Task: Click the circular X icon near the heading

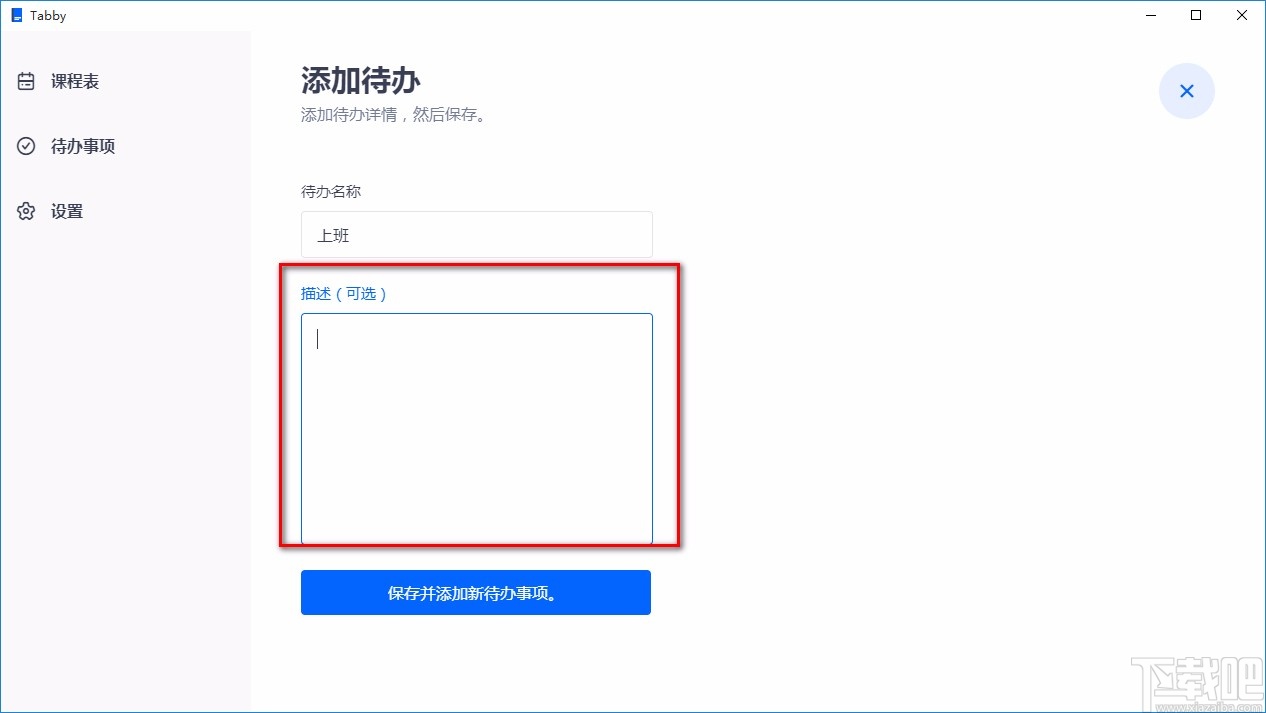Action: [1186, 90]
